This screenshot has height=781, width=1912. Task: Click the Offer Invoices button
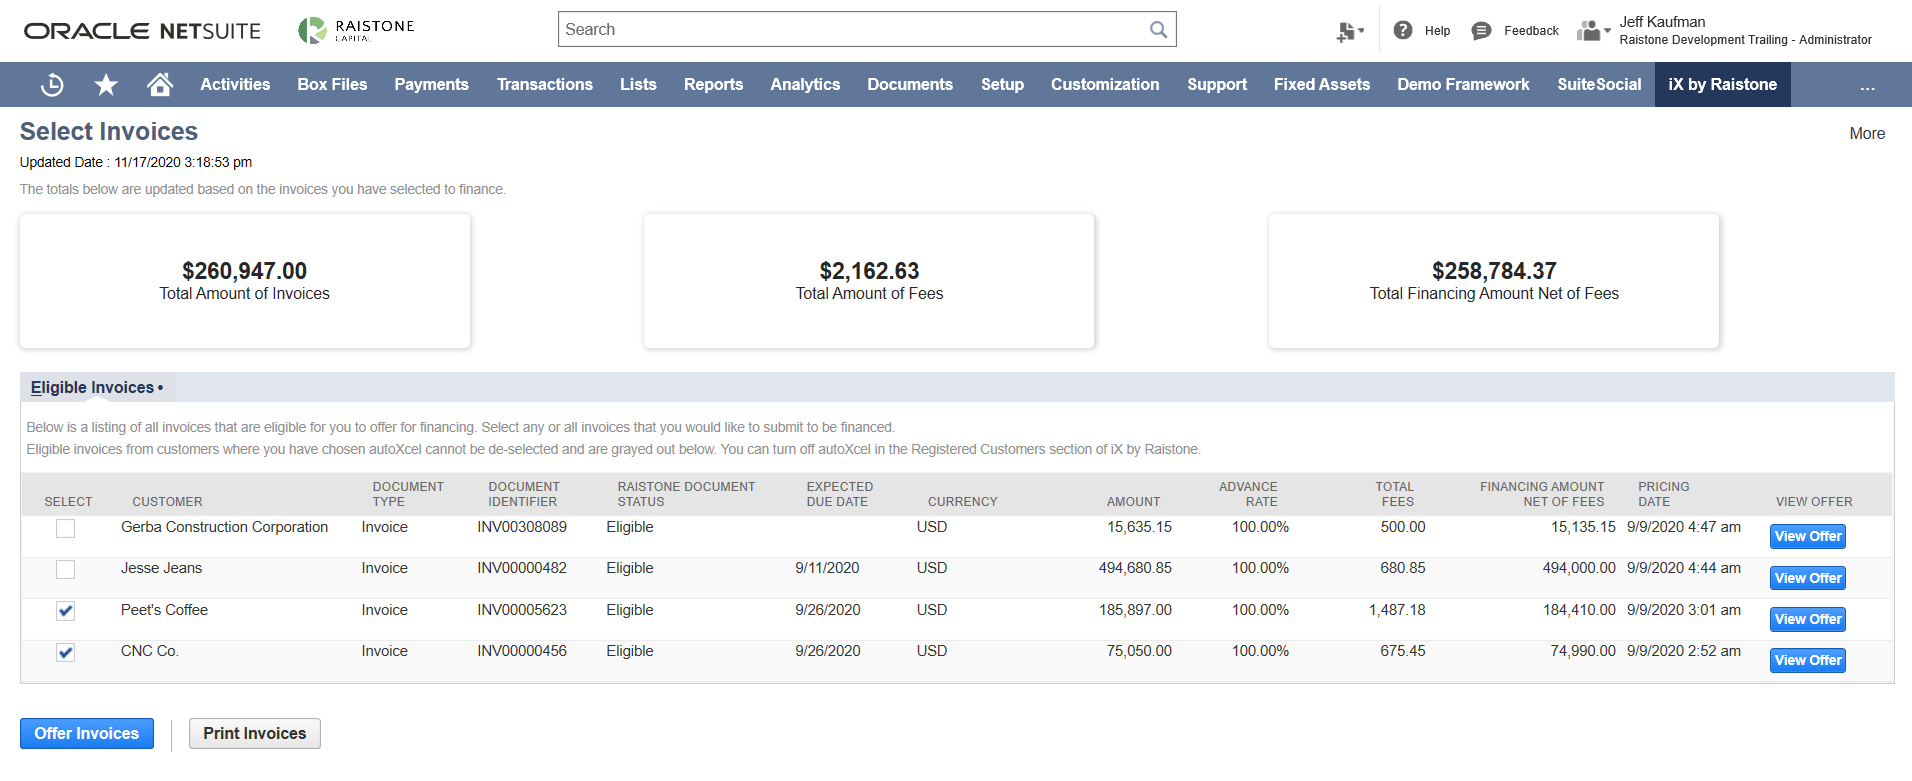[x=87, y=733]
